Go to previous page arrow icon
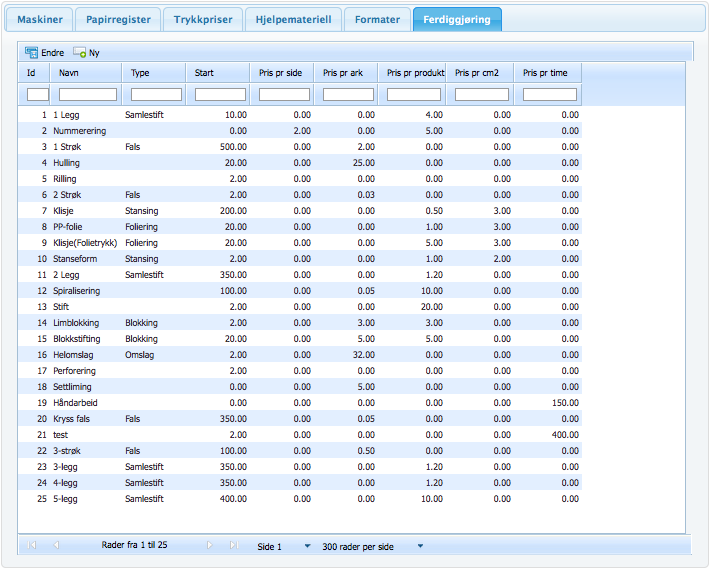Viewport: 710px width, 570px height. coord(55,545)
